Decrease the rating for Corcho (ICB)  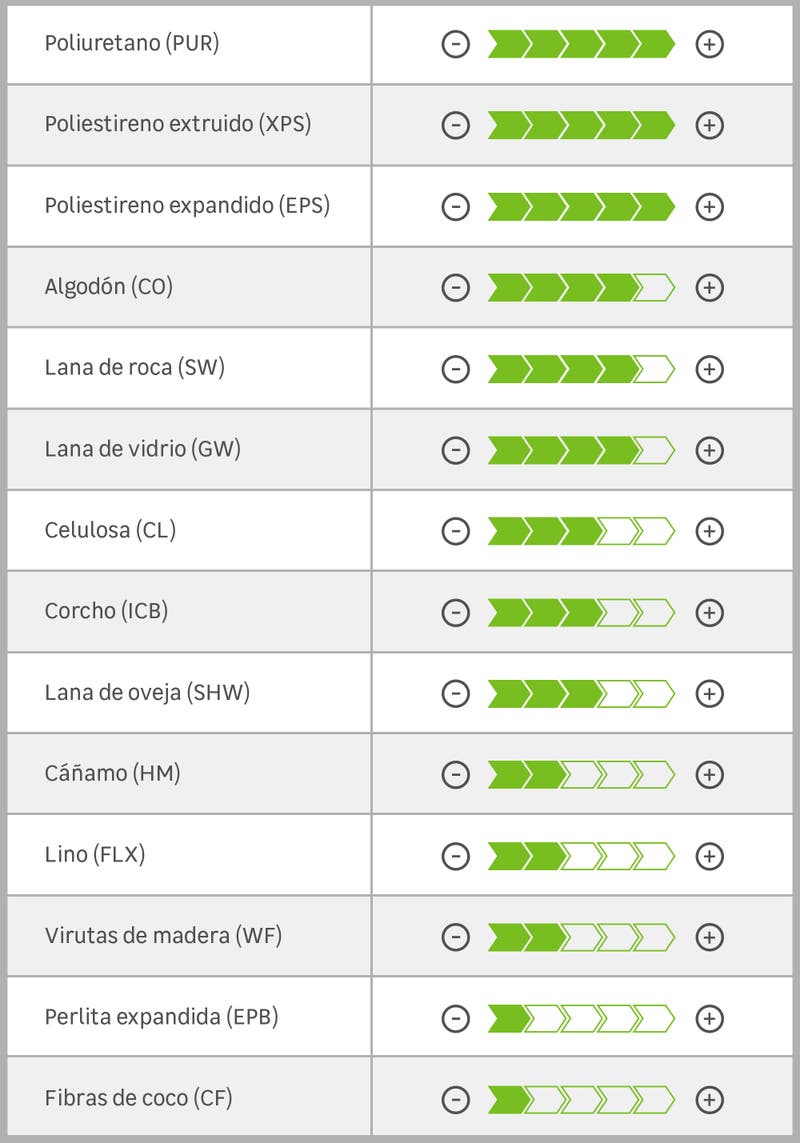455,611
